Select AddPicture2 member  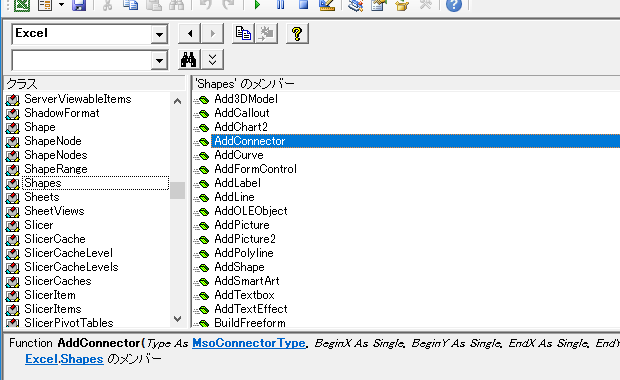(245, 239)
